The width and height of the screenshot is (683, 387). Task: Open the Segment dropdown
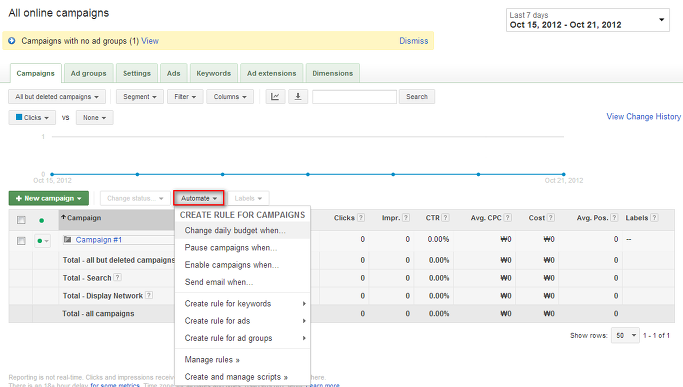[x=140, y=97]
